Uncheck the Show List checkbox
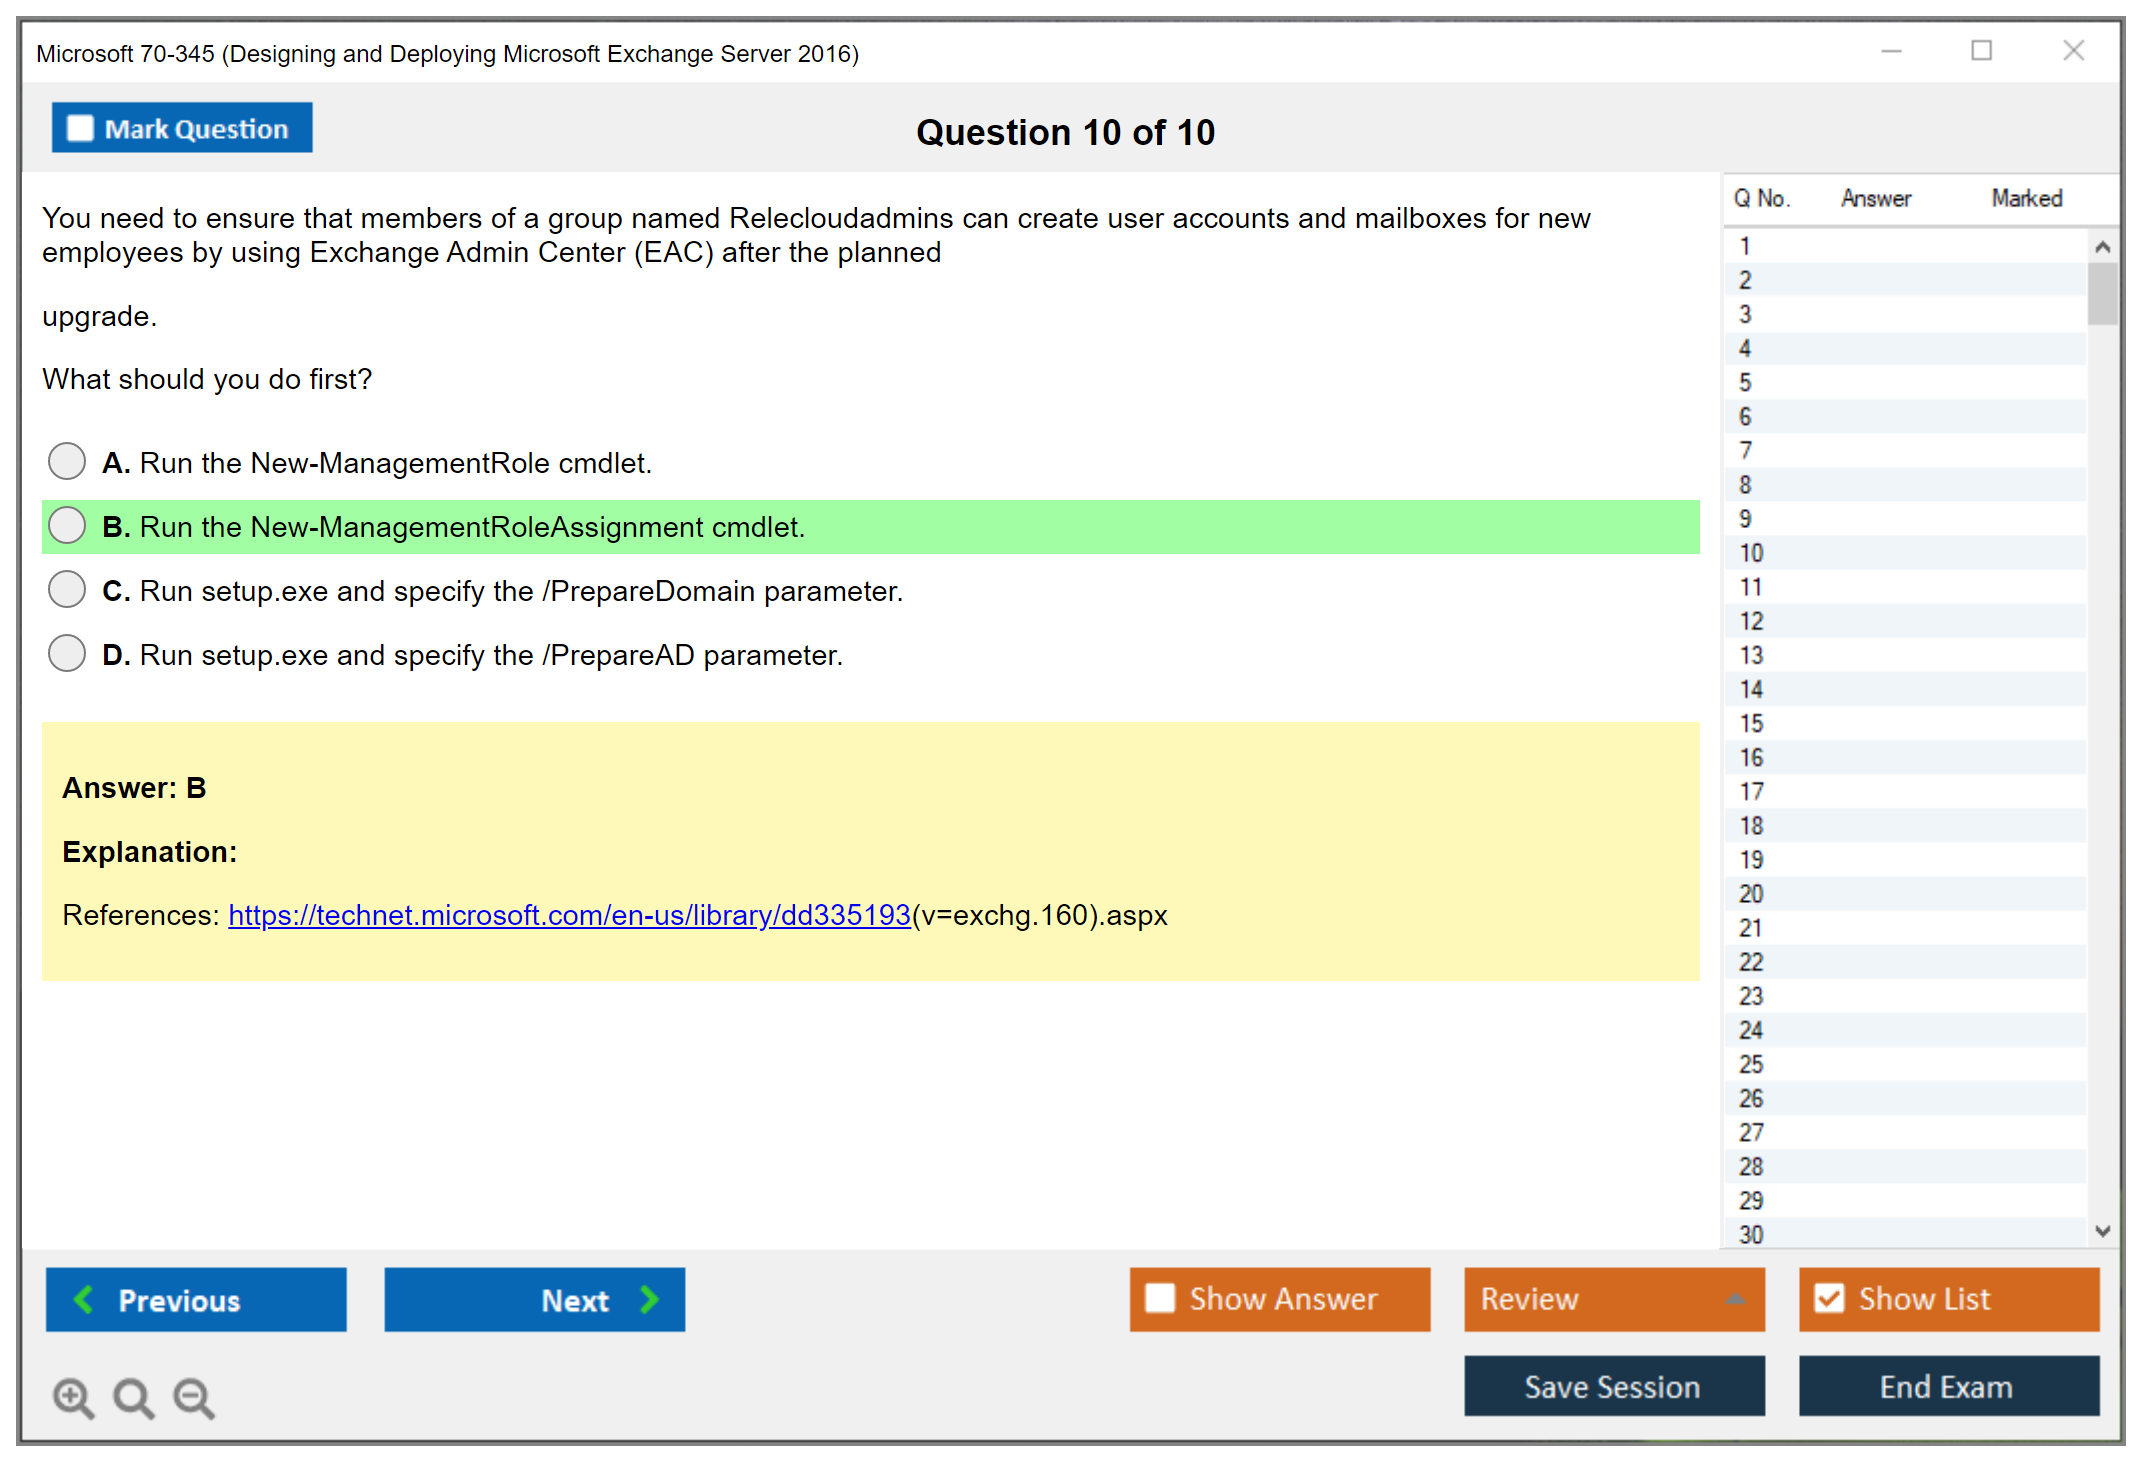 (x=1829, y=1298)
